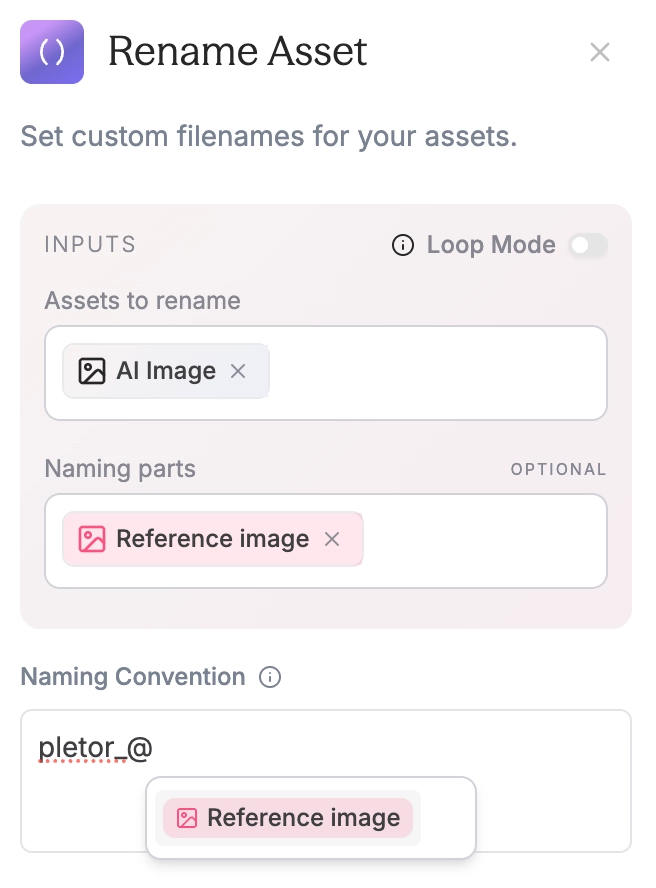The image size is (656, 888).
Task: Click the Naming Convention label
Action: [133, 677]
